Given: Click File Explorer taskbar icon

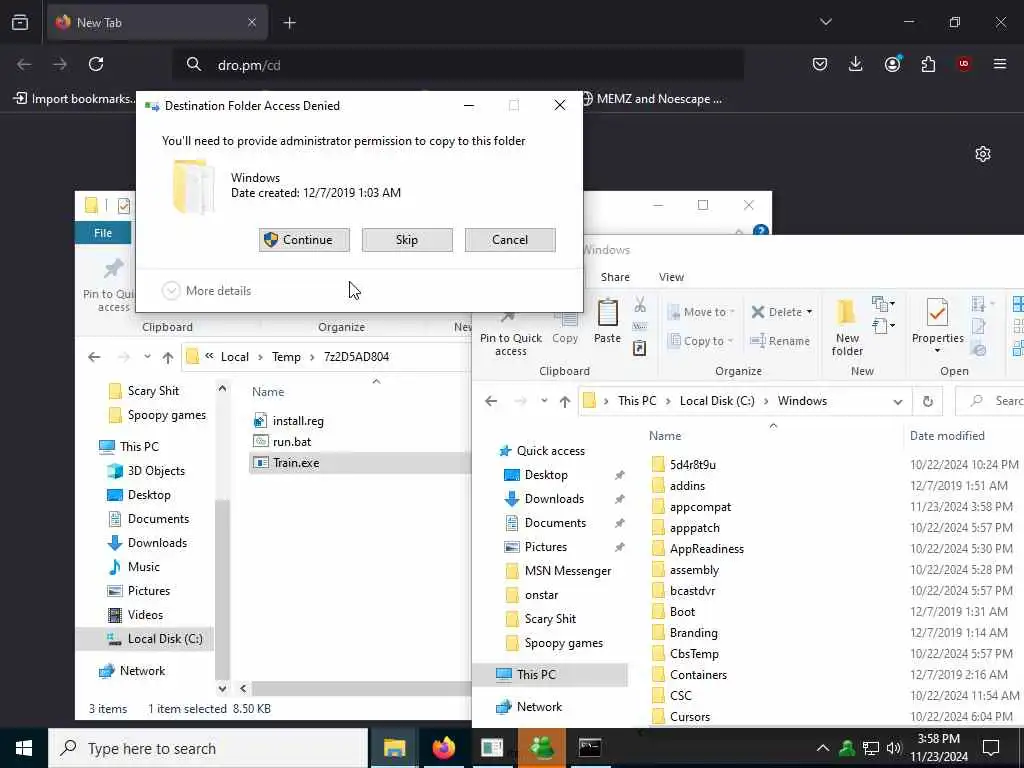Looking at the screenshot, I should click(394, 748).
